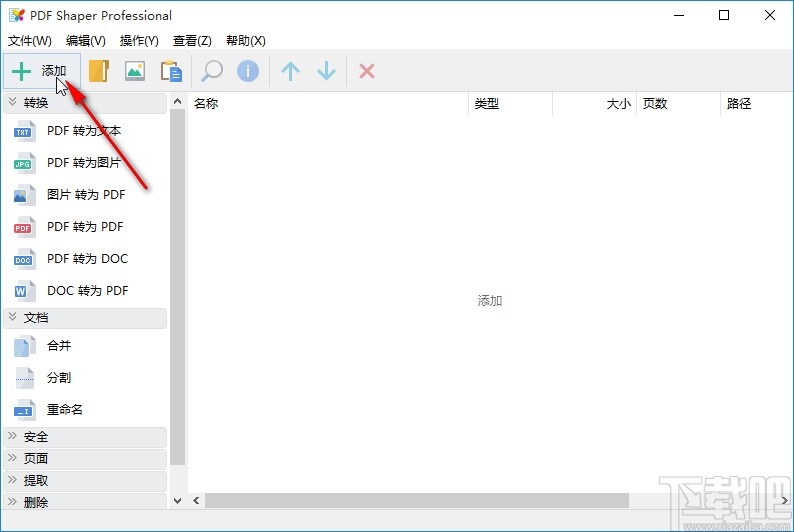Click the add image toolbar icon
Screen dimensions: 794x532
click(x=135, y=71)
